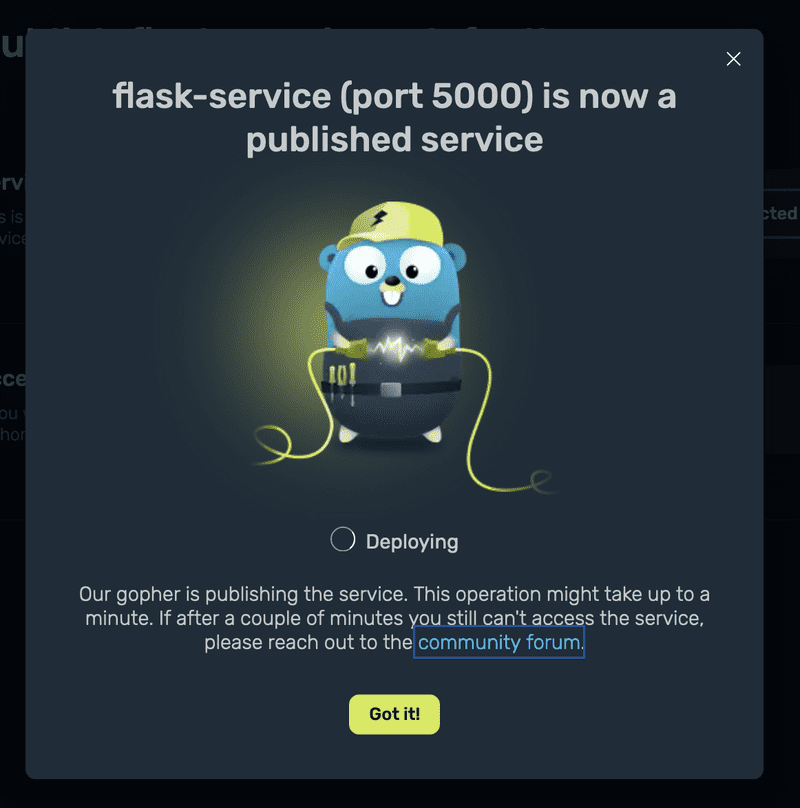
Task: Click the Deploying status label
Action: click(x=412, y=542)
